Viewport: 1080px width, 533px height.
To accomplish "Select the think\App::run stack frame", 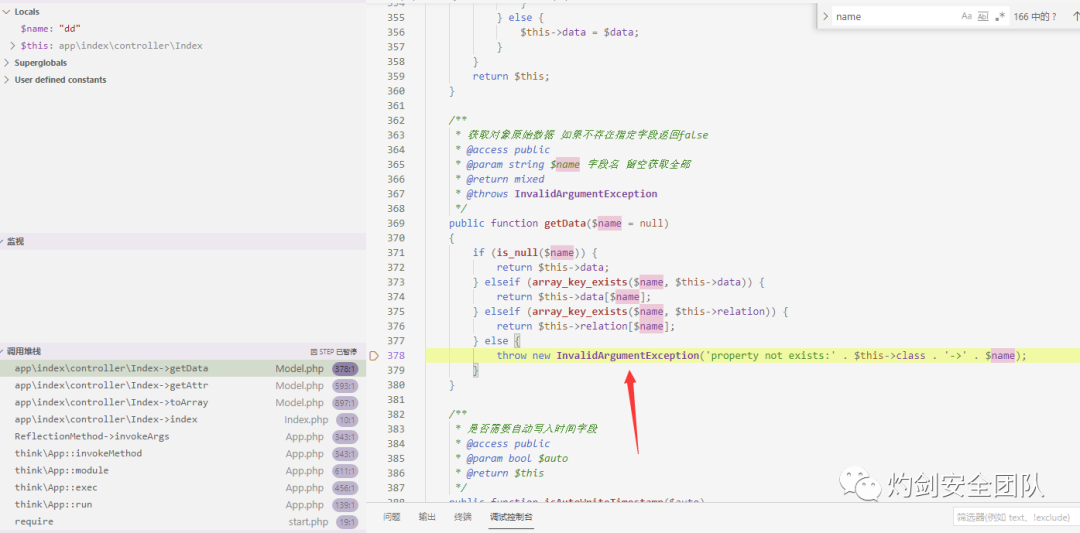I will (x=183, y=505).
